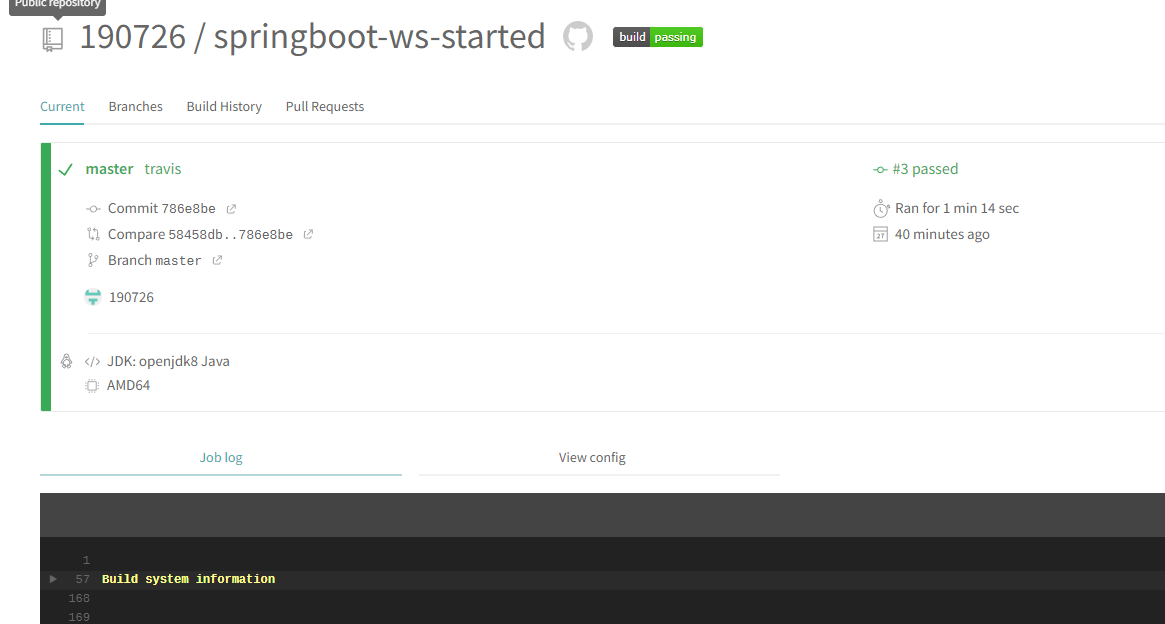Viewport: 1165px width, 624px height.
Task: Open external link icon next to Compare 58458db..786e8be
Action: [x=308, y=235]
